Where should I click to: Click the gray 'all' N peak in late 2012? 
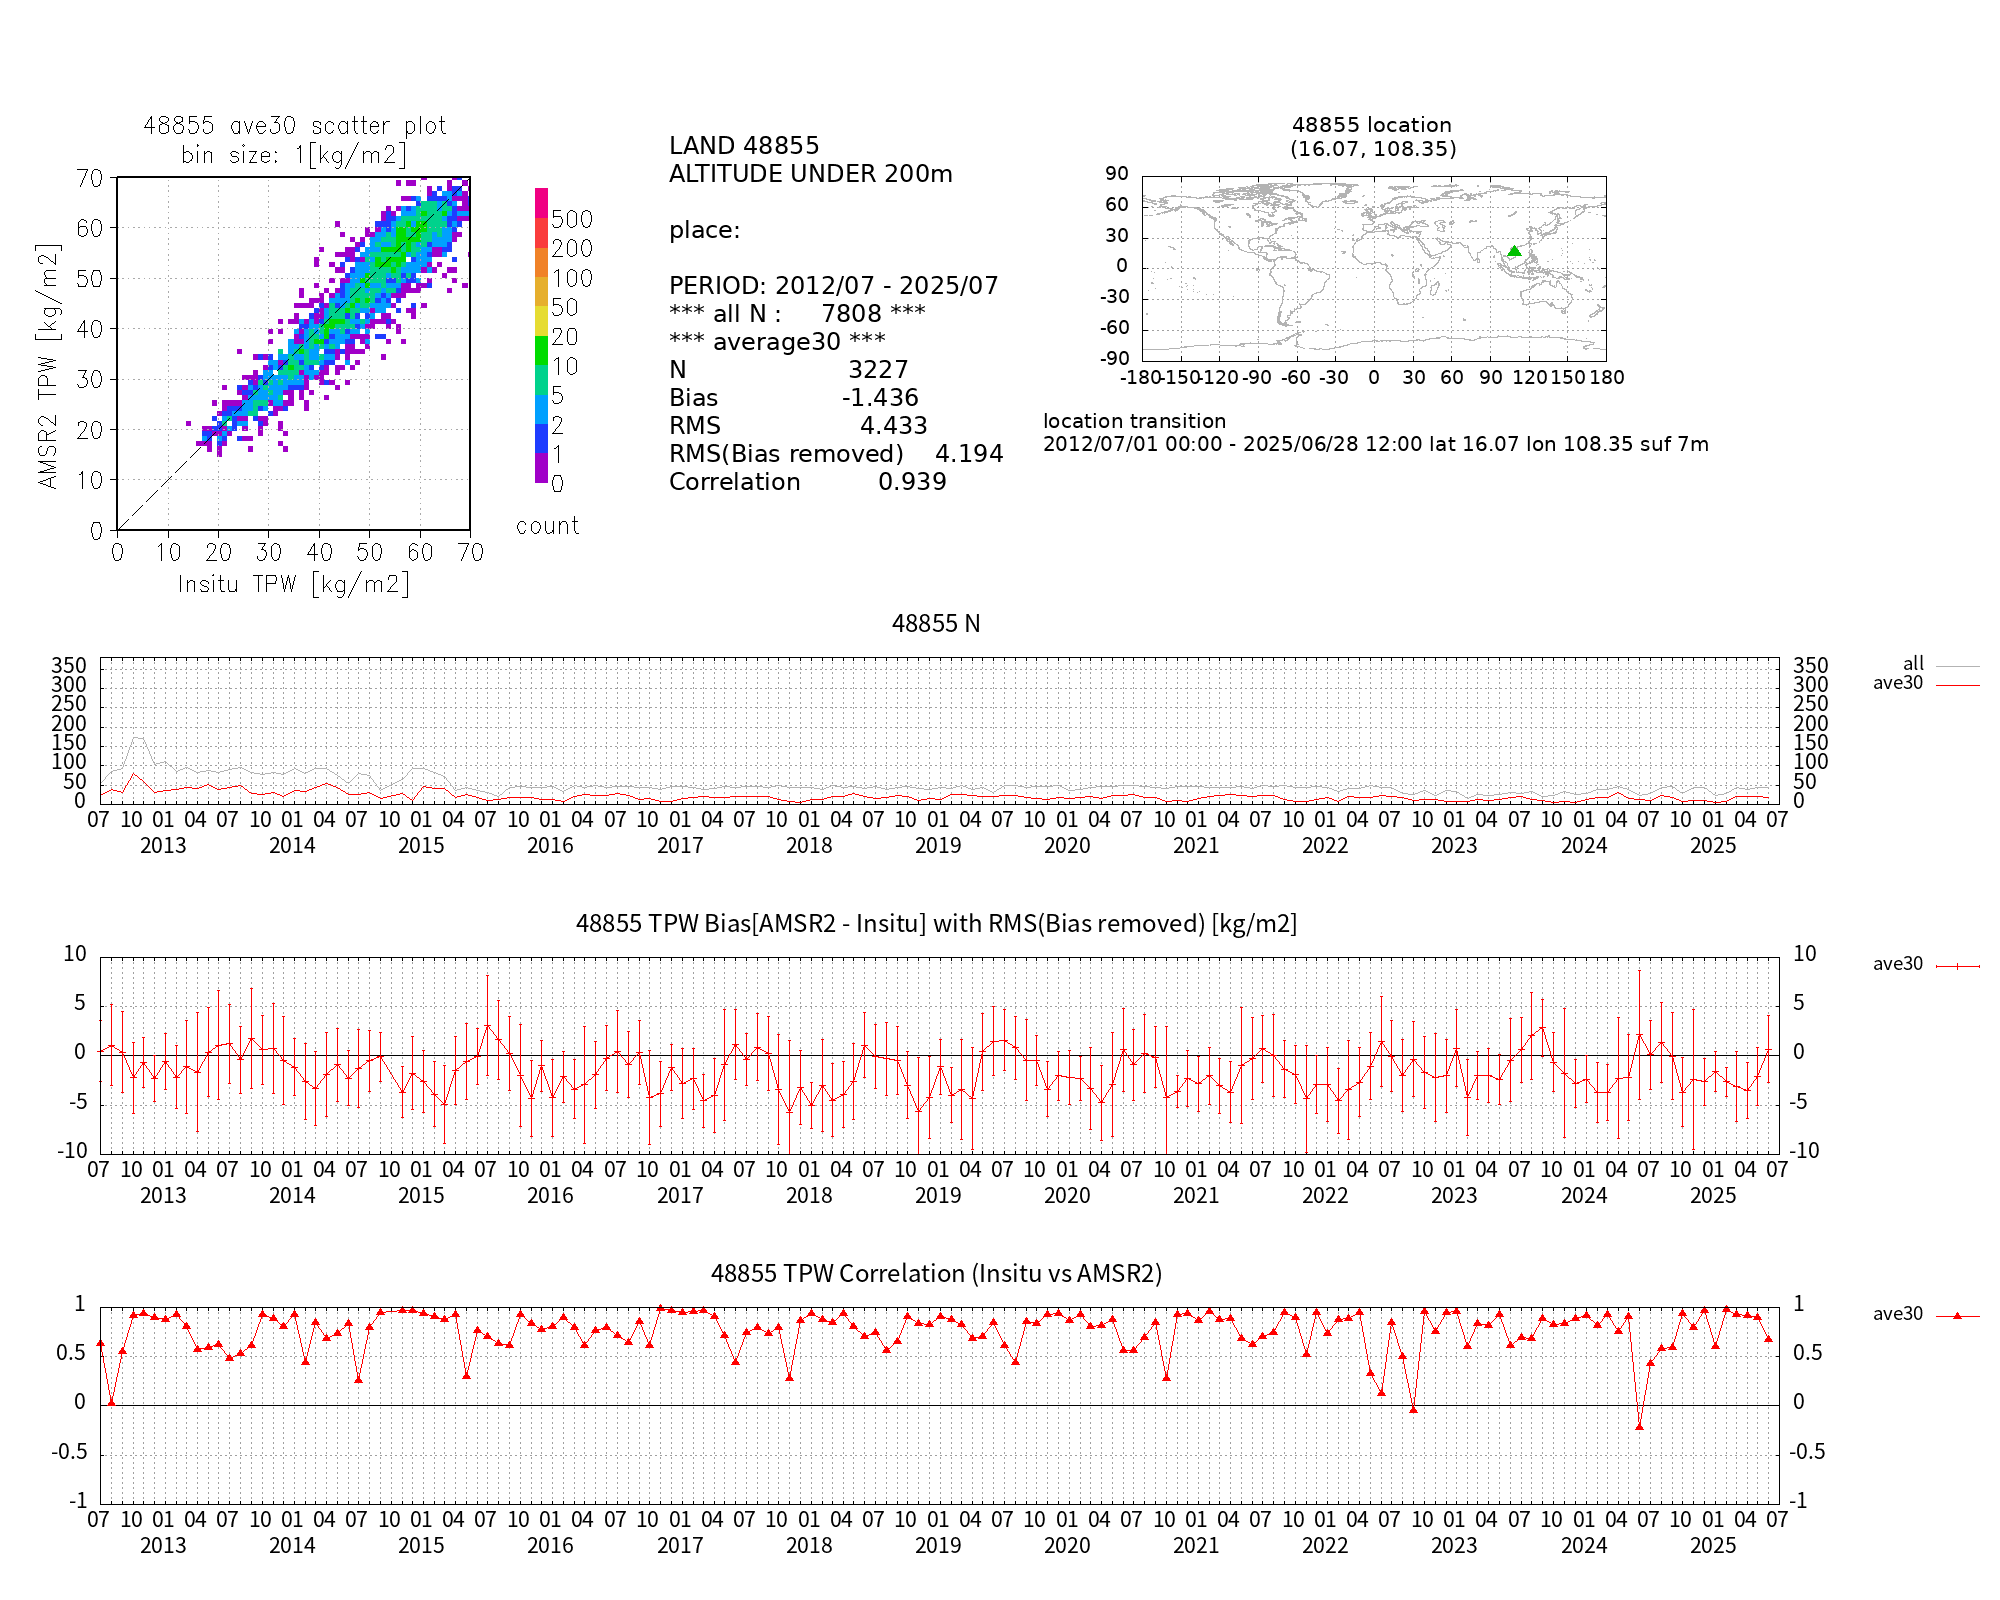[x=138, y=738]
